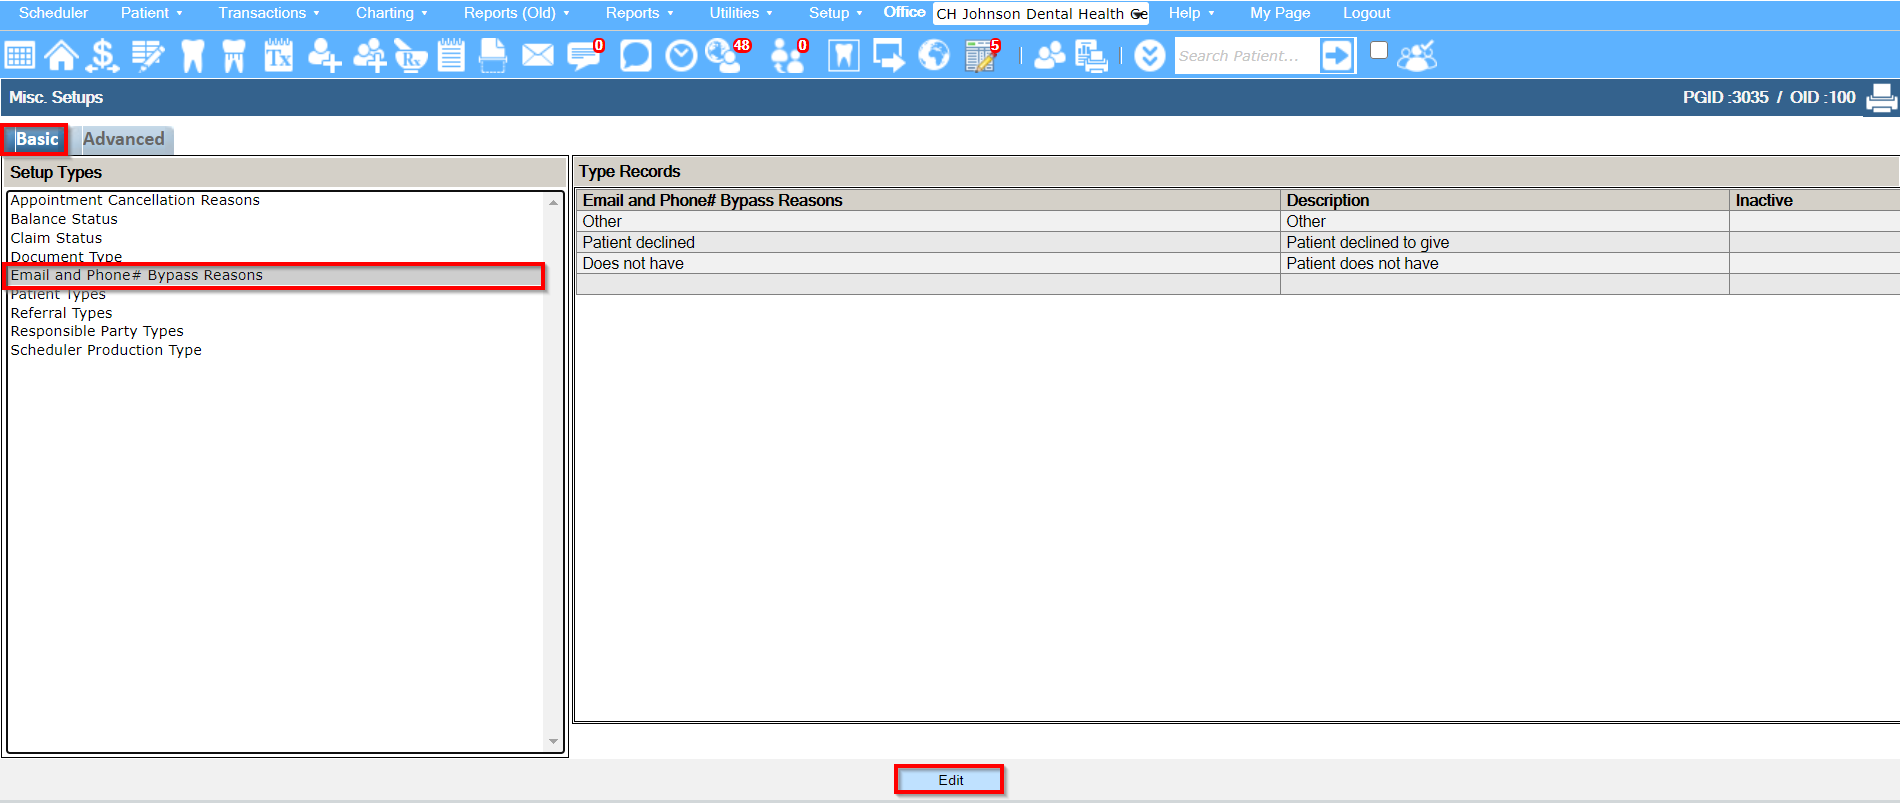
Task: Select Responsible Party Types setup type
Action: click(97, 331)
